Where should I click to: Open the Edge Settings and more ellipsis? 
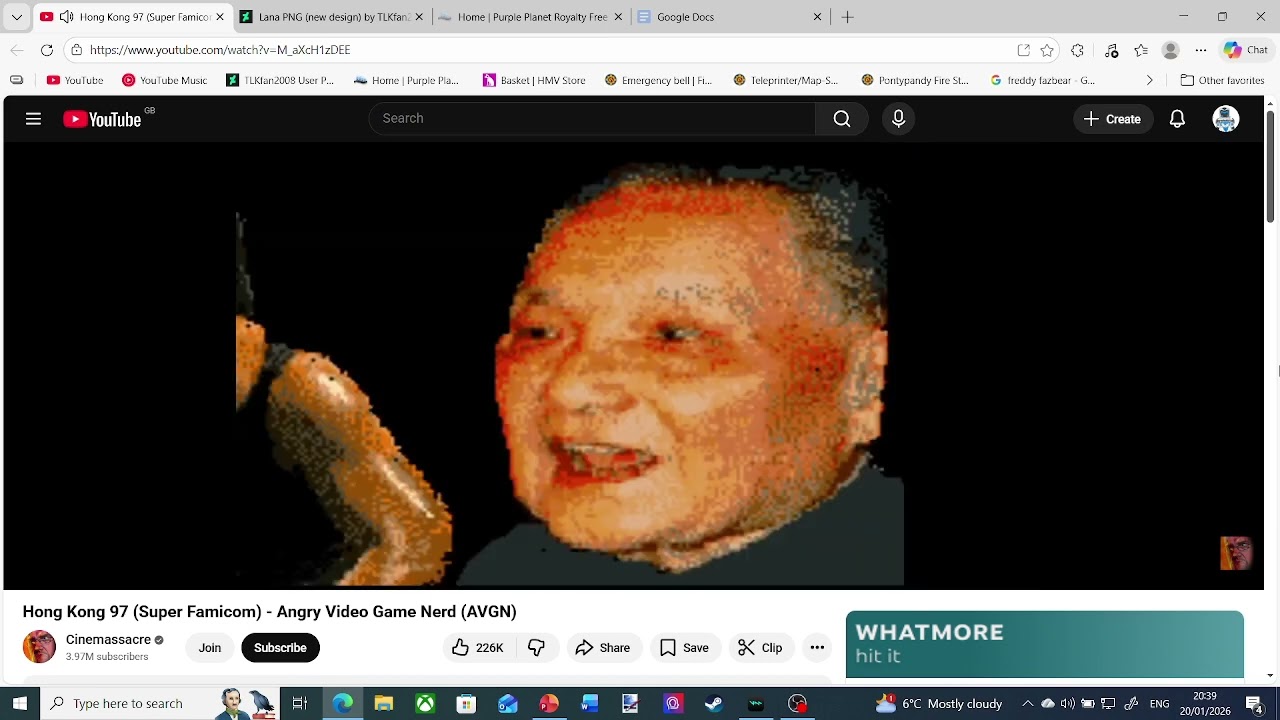click(1201, 50)
